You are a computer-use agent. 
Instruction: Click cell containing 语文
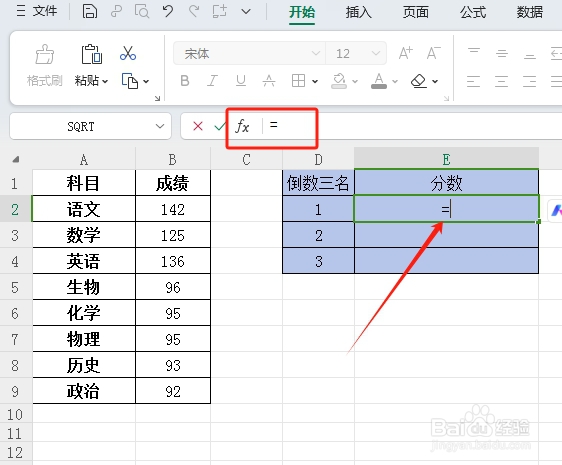pos(84,209)
